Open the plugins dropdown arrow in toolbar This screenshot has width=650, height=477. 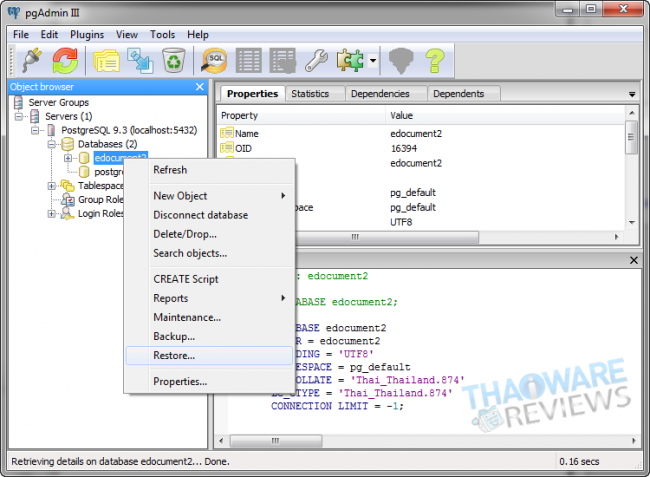[x=372, y=62]
